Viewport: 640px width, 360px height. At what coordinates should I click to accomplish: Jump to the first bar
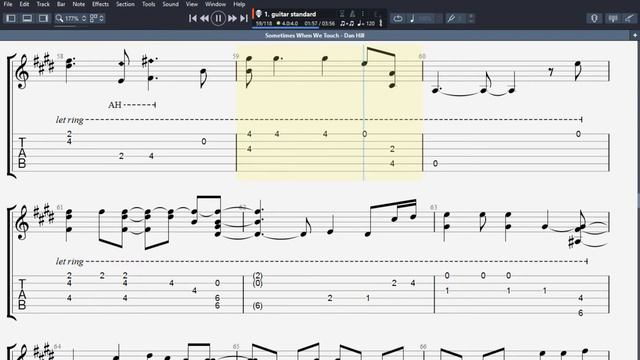(193, 18)
